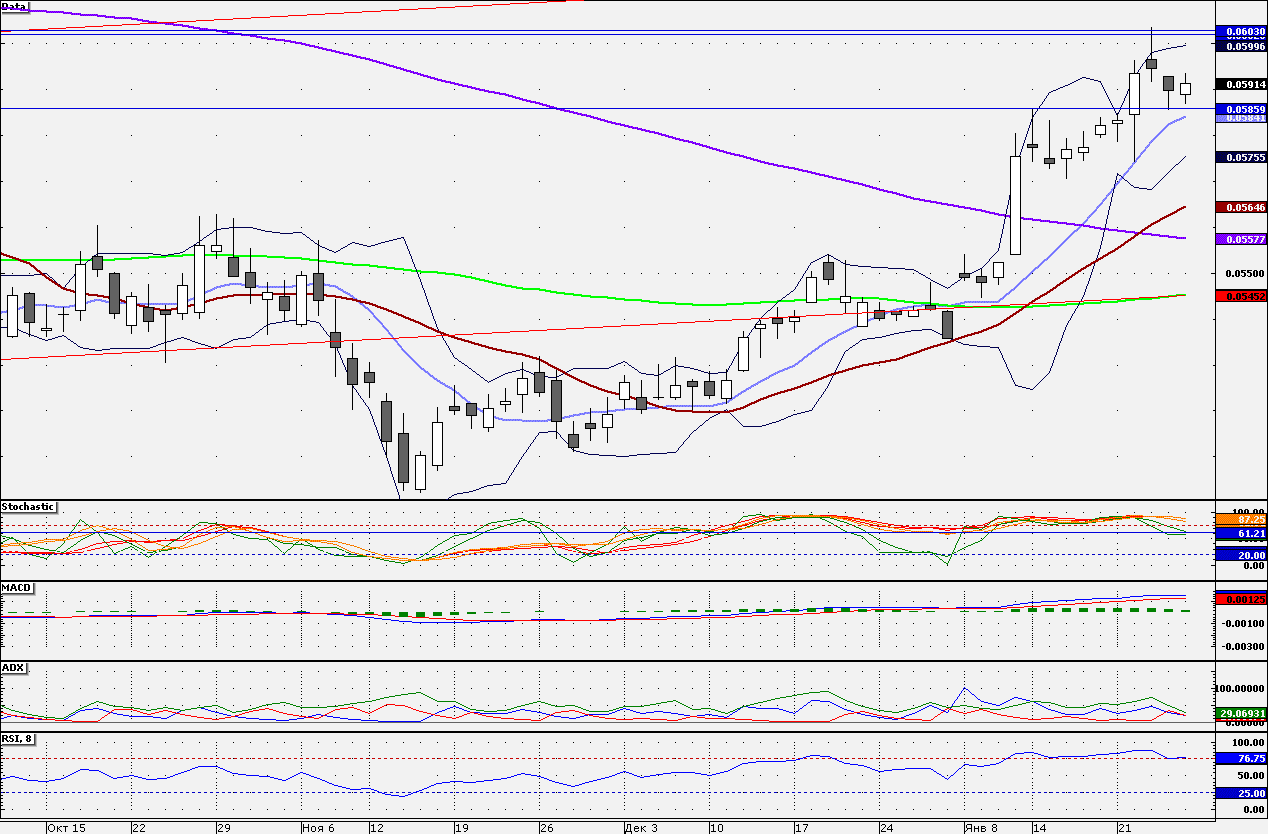Click the "Ноя 6" date label

(x=319, y=828)
